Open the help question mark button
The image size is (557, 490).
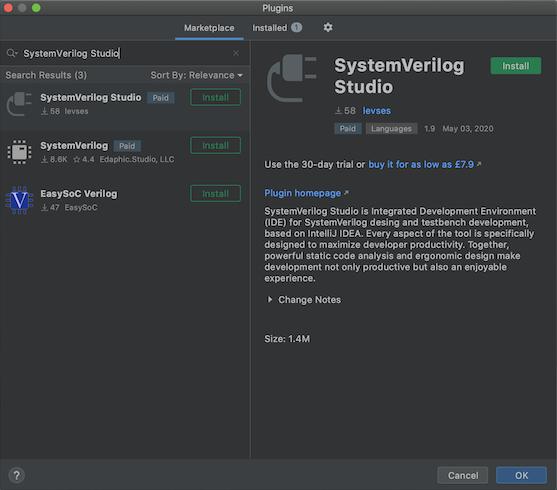pos(16,475)
